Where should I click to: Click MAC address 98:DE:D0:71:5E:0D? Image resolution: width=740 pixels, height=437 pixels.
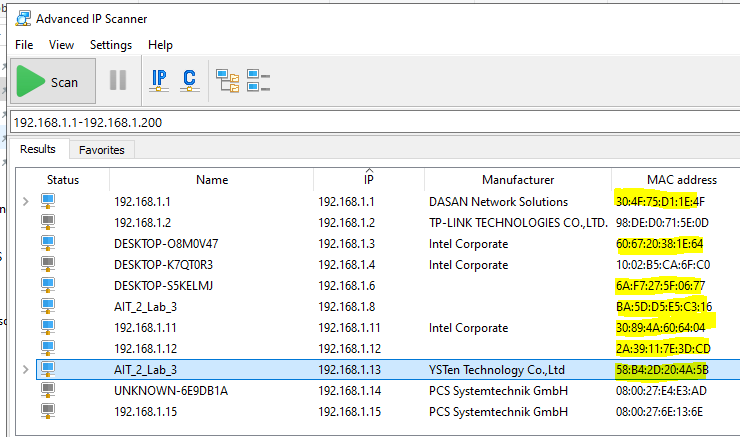(x=662, y=223)
